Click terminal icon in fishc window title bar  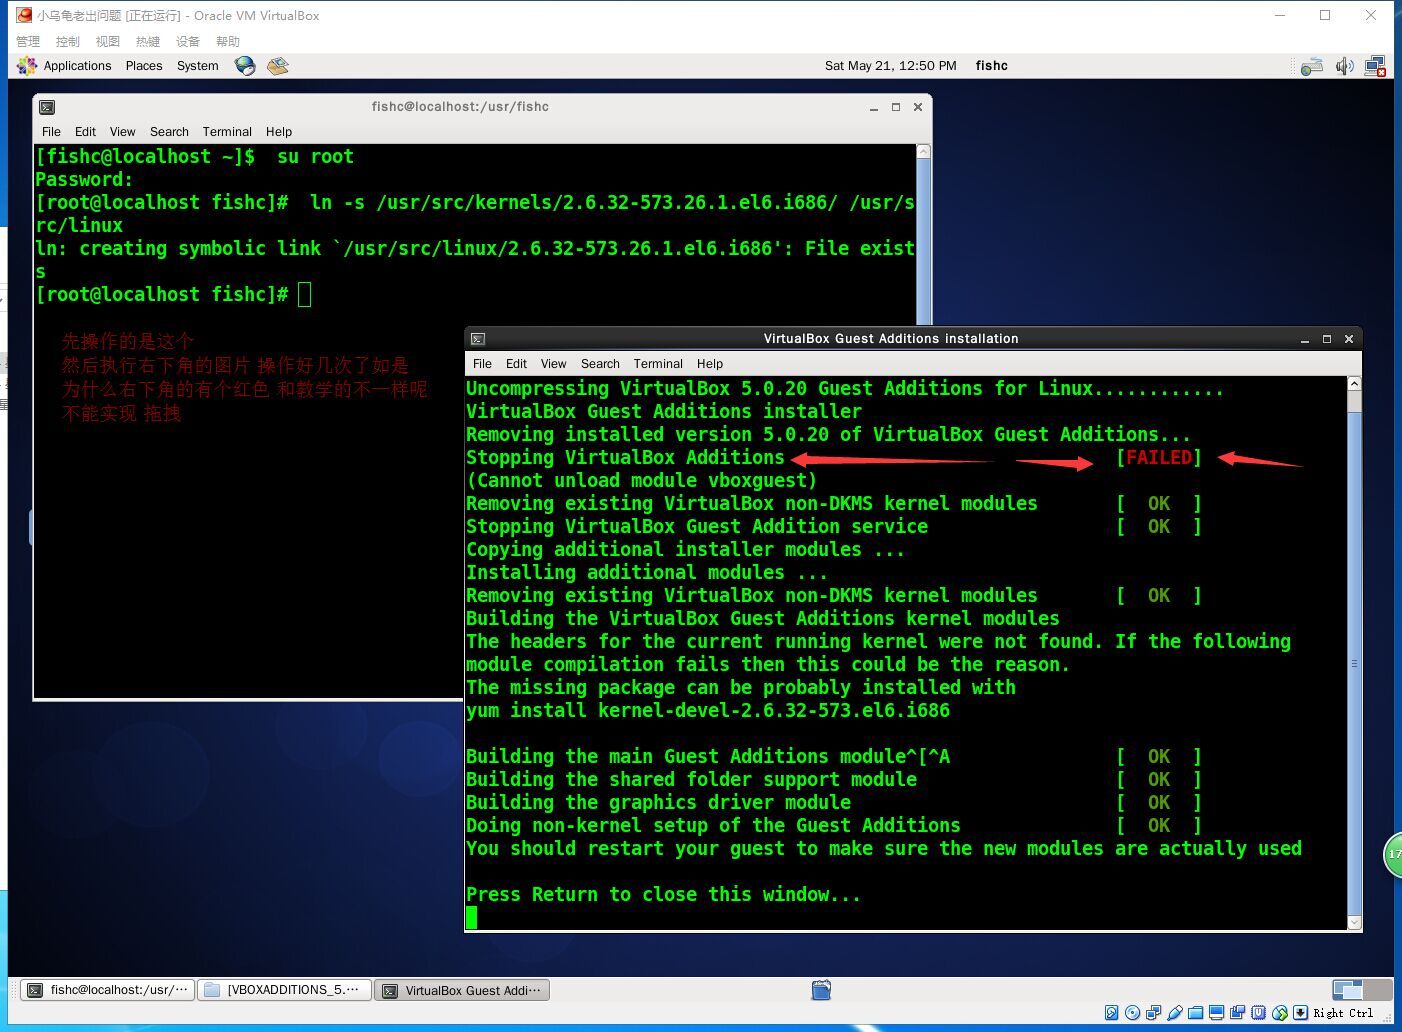(47, 107)
